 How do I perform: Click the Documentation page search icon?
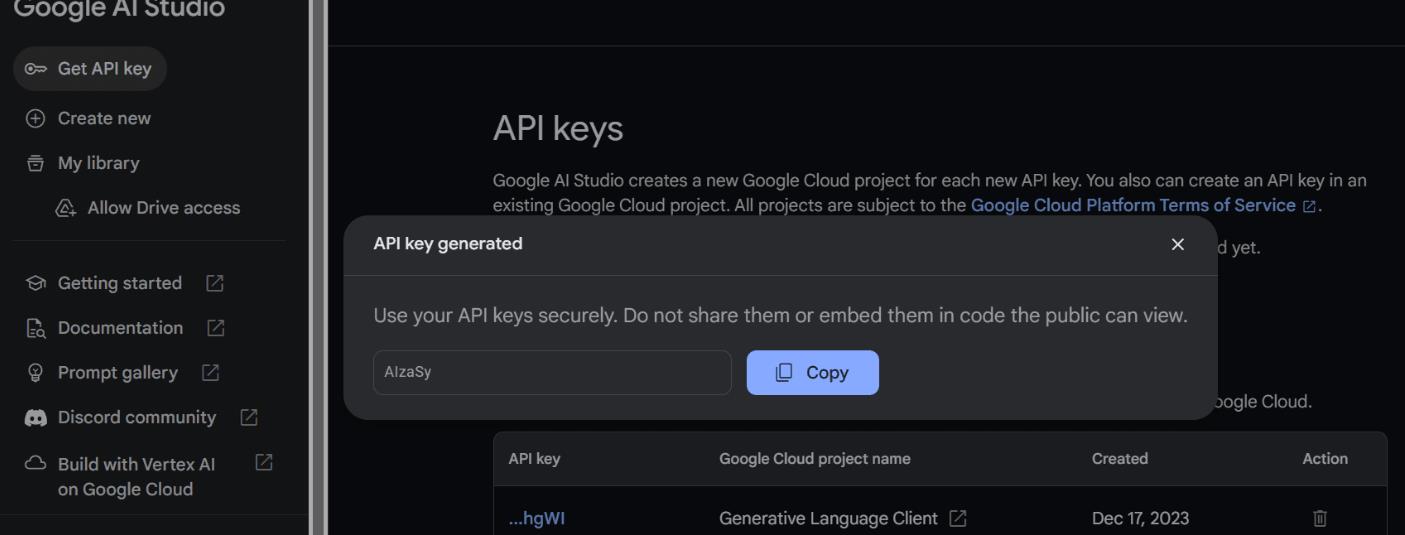35,328
